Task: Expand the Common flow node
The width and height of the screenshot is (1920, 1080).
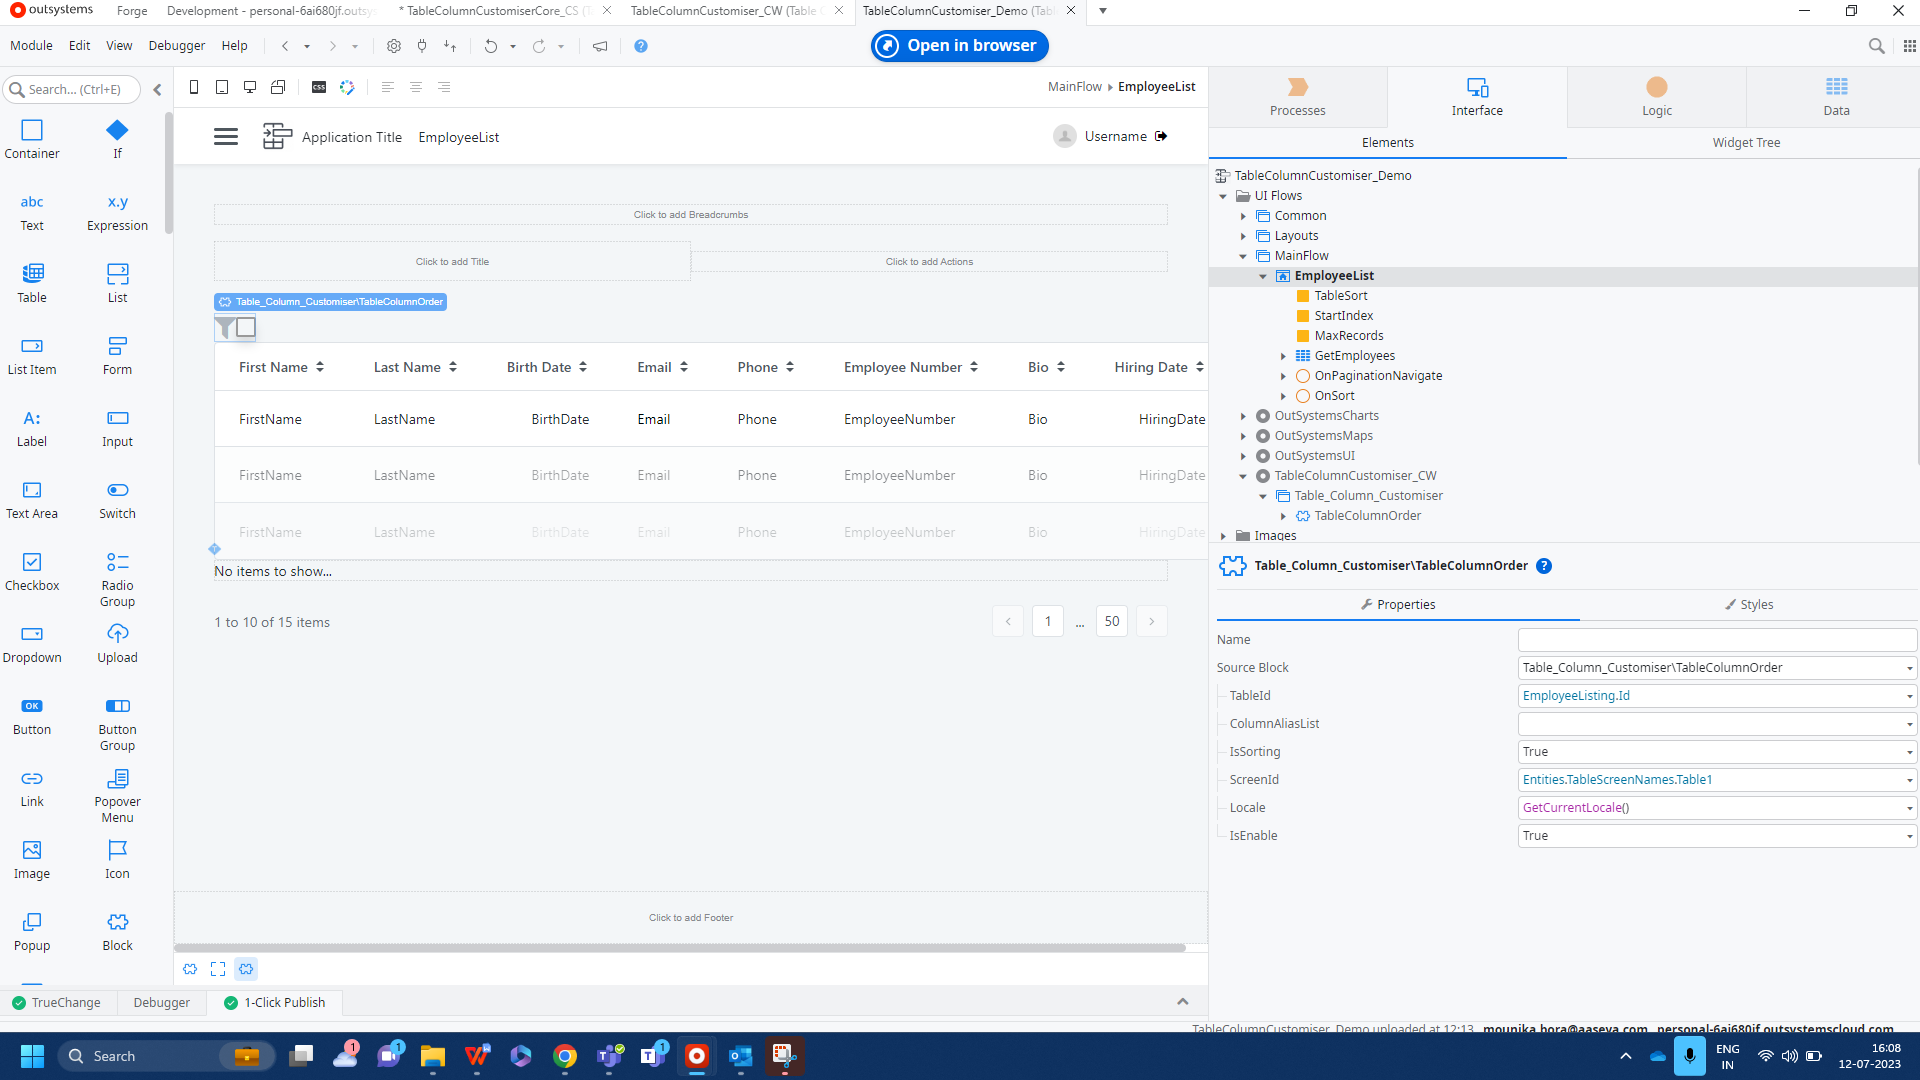Action: pyautogui.click(x=1243, y=216)
